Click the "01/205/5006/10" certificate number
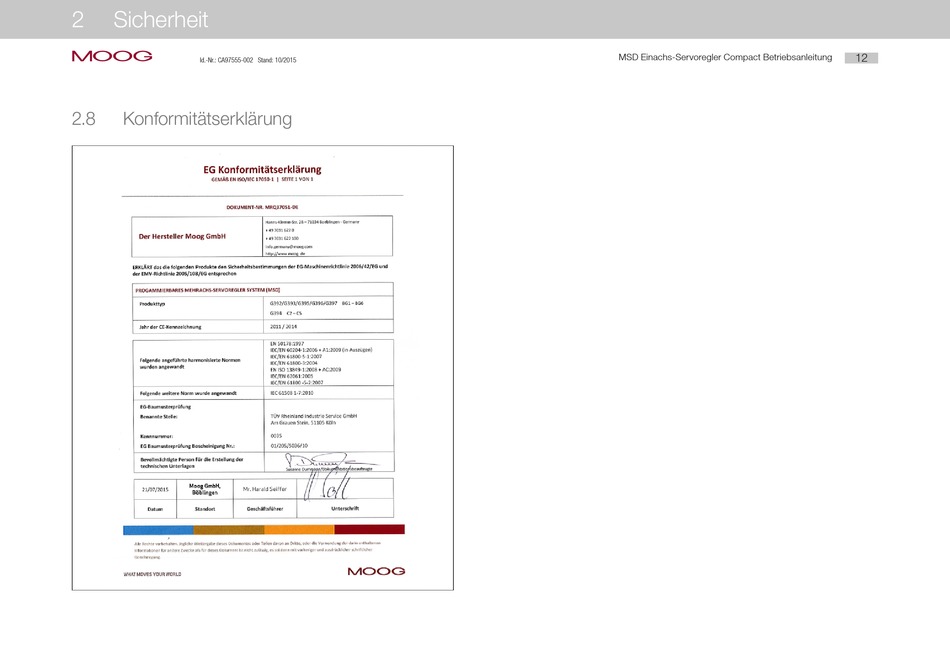This screenshot has width=950, height=672. (289, 445)
